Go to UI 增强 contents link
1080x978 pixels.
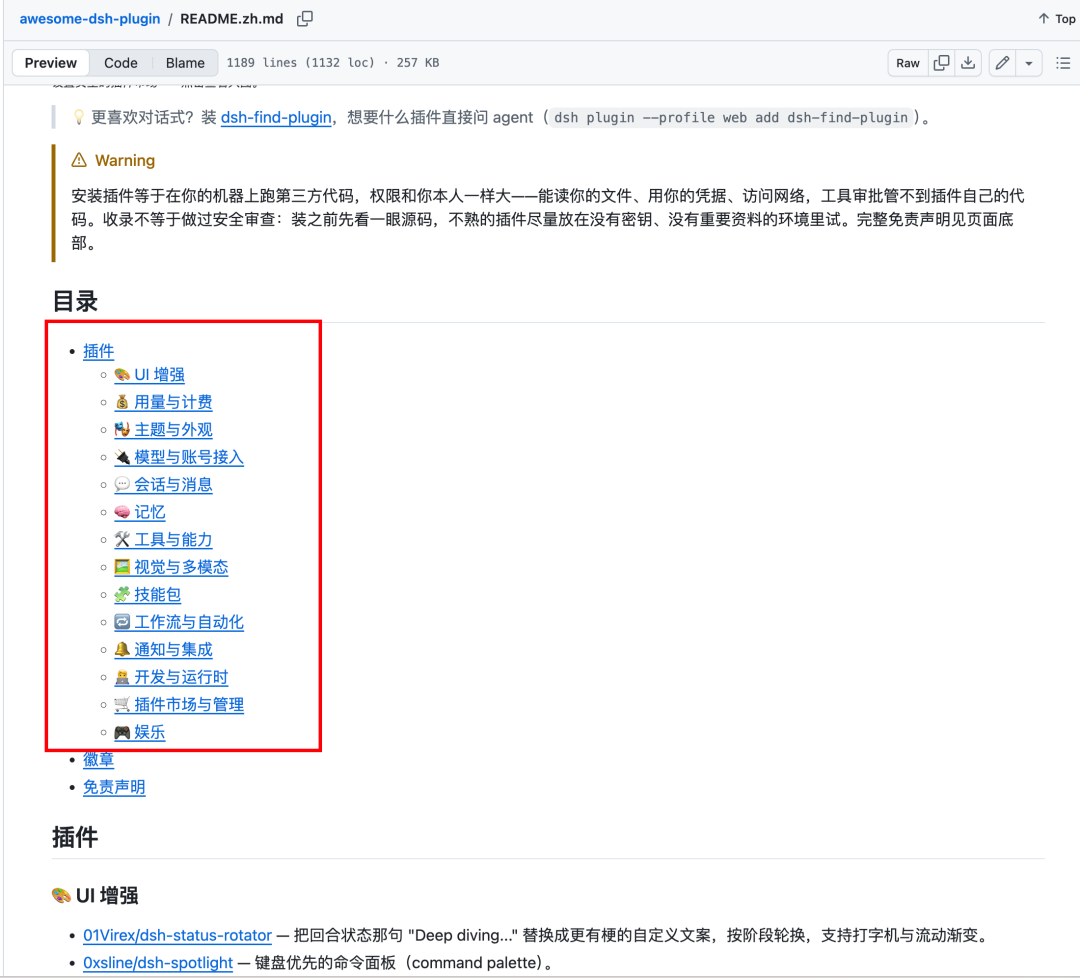tap(149, 375)
